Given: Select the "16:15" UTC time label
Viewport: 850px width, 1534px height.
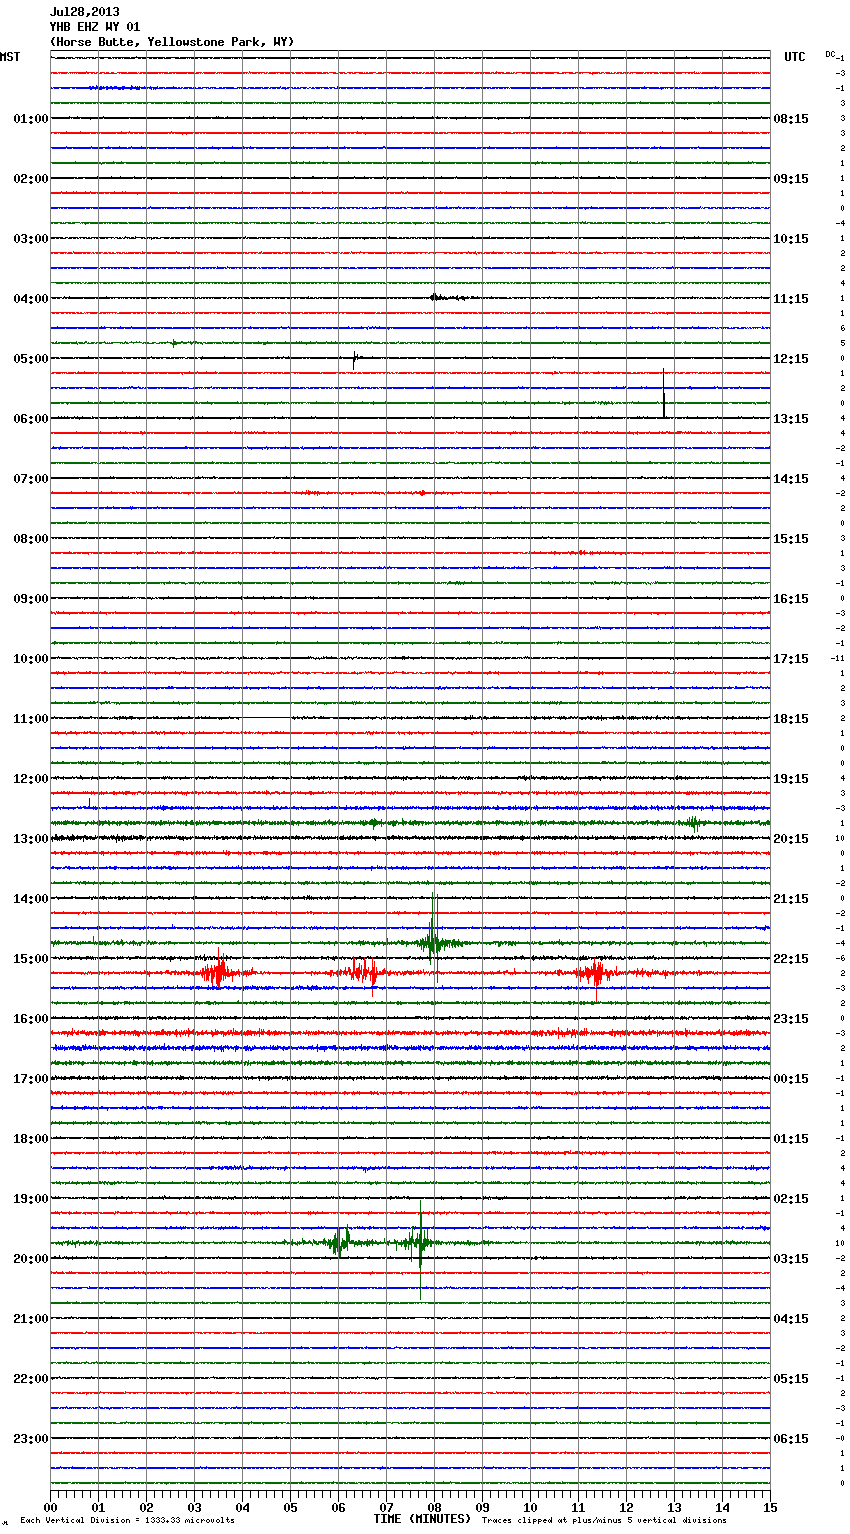Looking at the screenshot, I should 791,599.
